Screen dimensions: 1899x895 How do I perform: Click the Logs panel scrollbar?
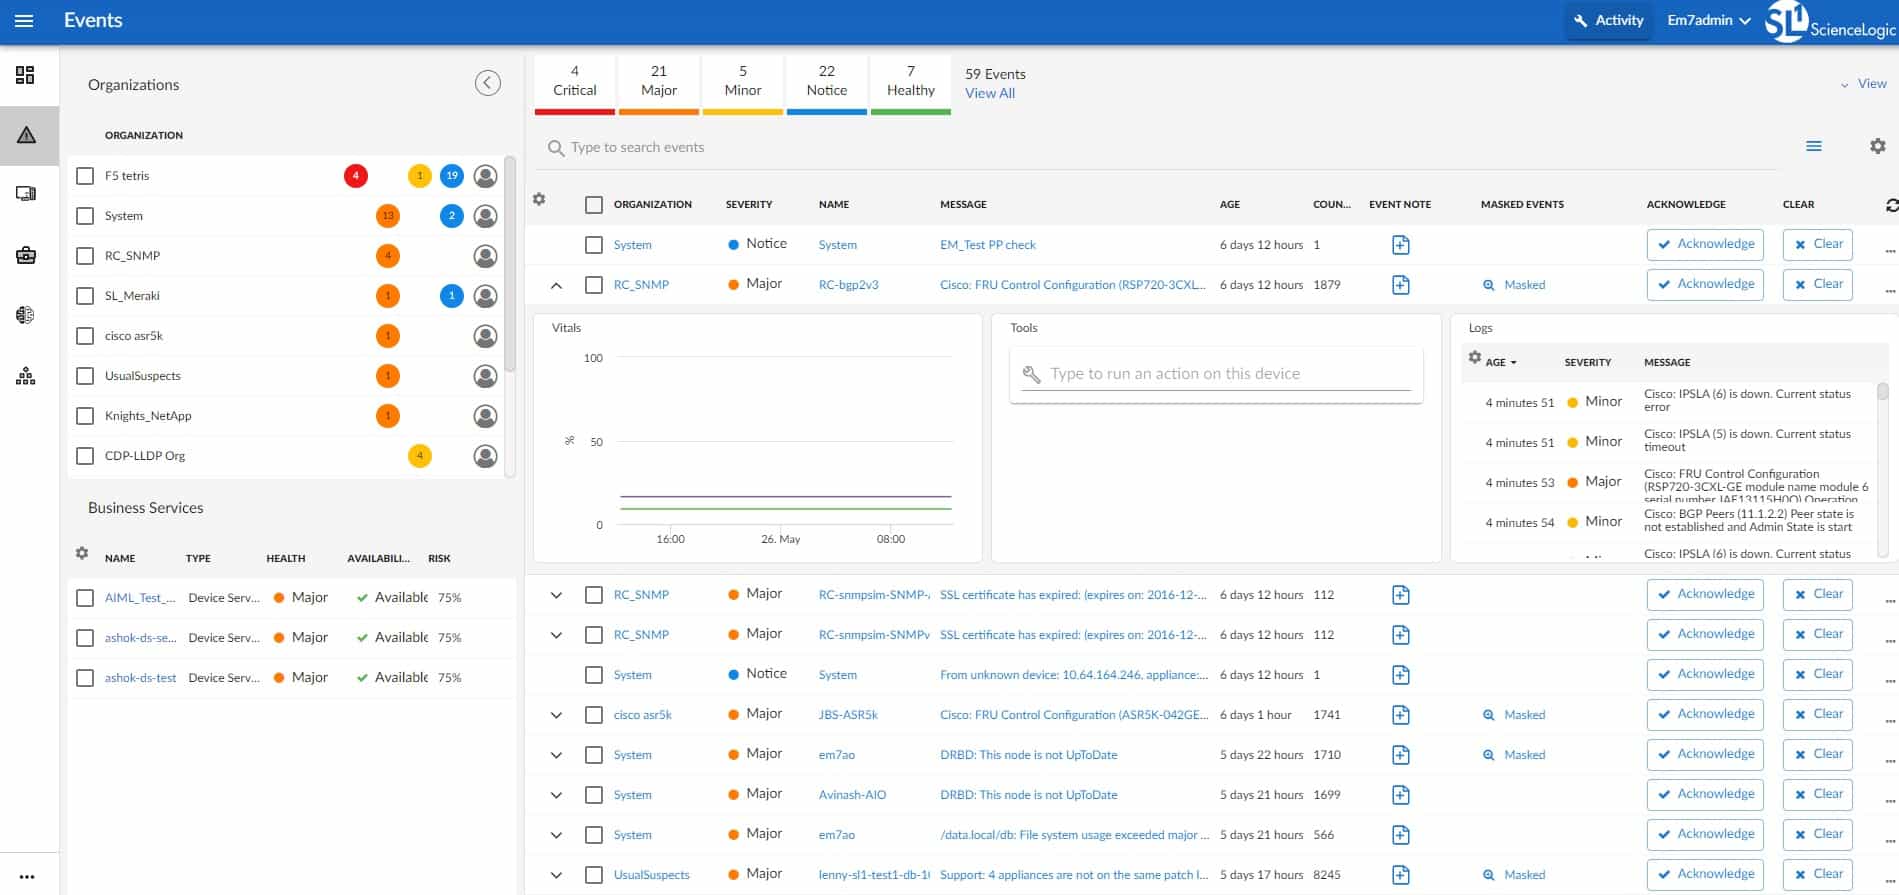click(1883, 392)
